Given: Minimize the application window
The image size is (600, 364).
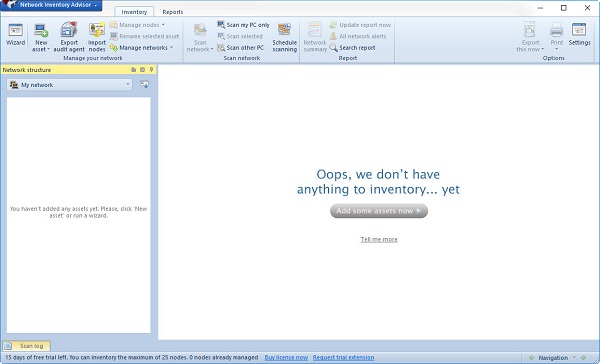Looking at the screenshot, I should pyautogui.click(x=540, y=8).
